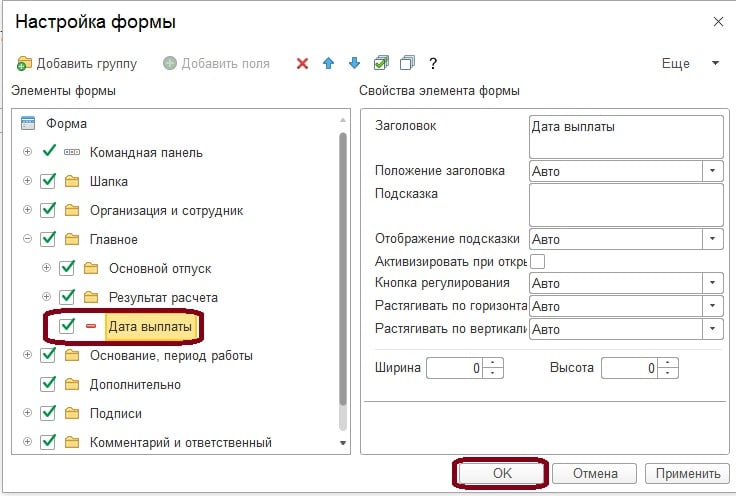Click the Добавить группу button
Viewport: 736px width, 496px height.
pyautogui.click(x=77, y=63)
